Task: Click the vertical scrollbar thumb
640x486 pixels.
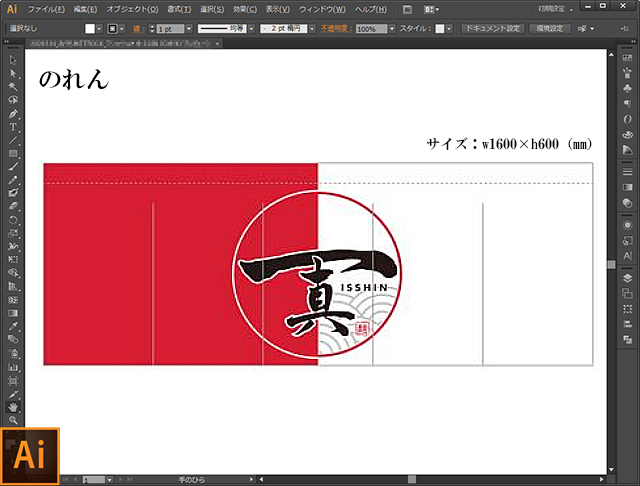Action: pos(611,264)
